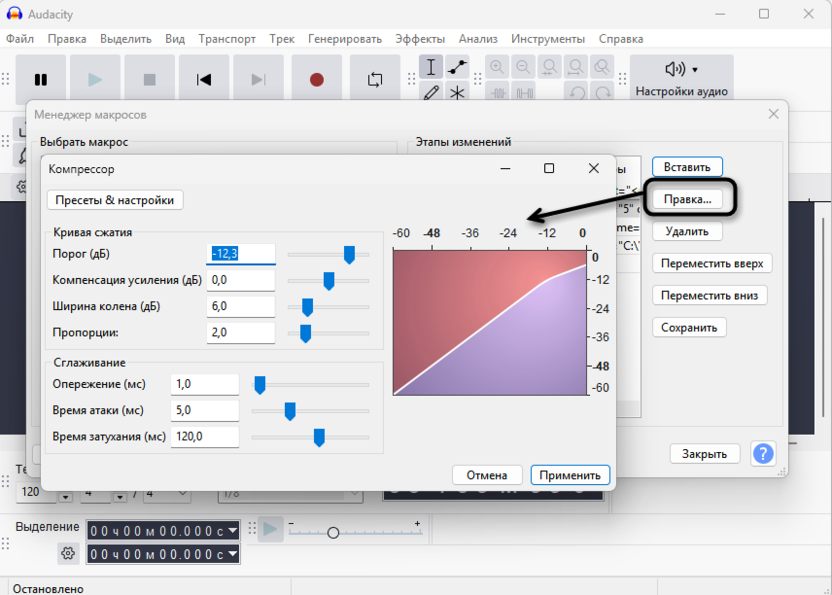Click the Вставить button

tap(687, 167)
